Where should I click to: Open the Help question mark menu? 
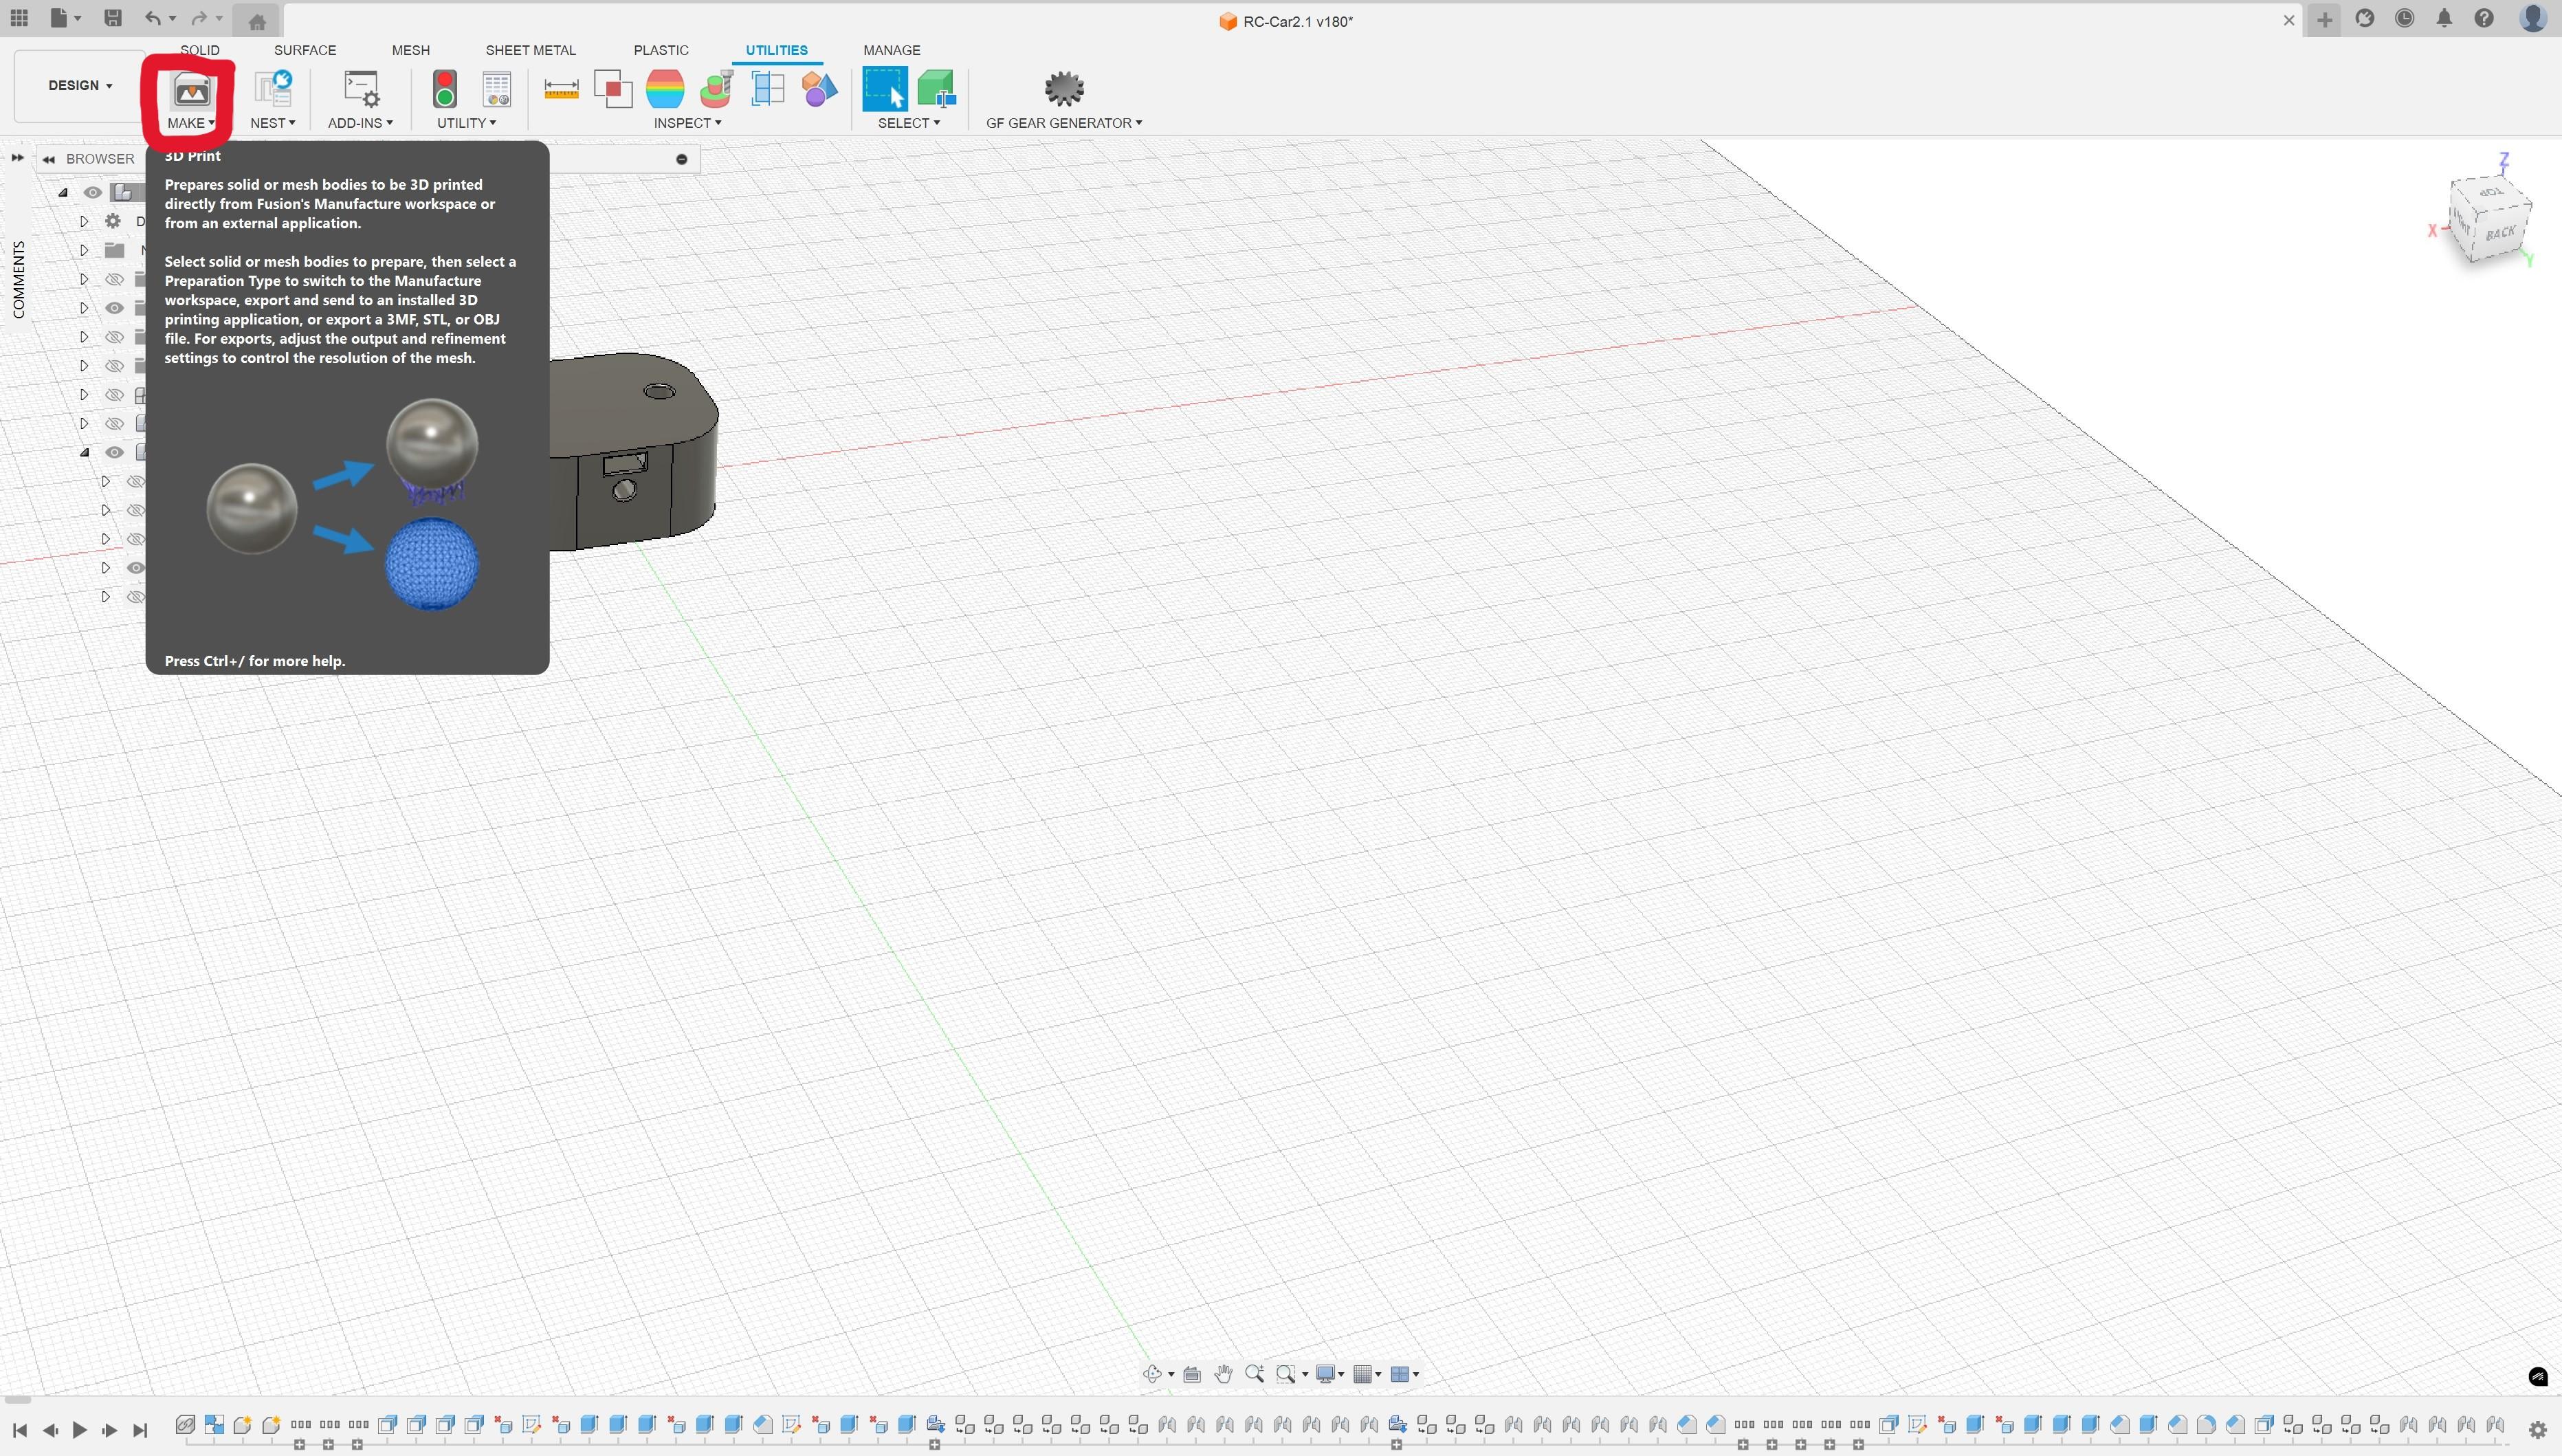[2484, 18]
